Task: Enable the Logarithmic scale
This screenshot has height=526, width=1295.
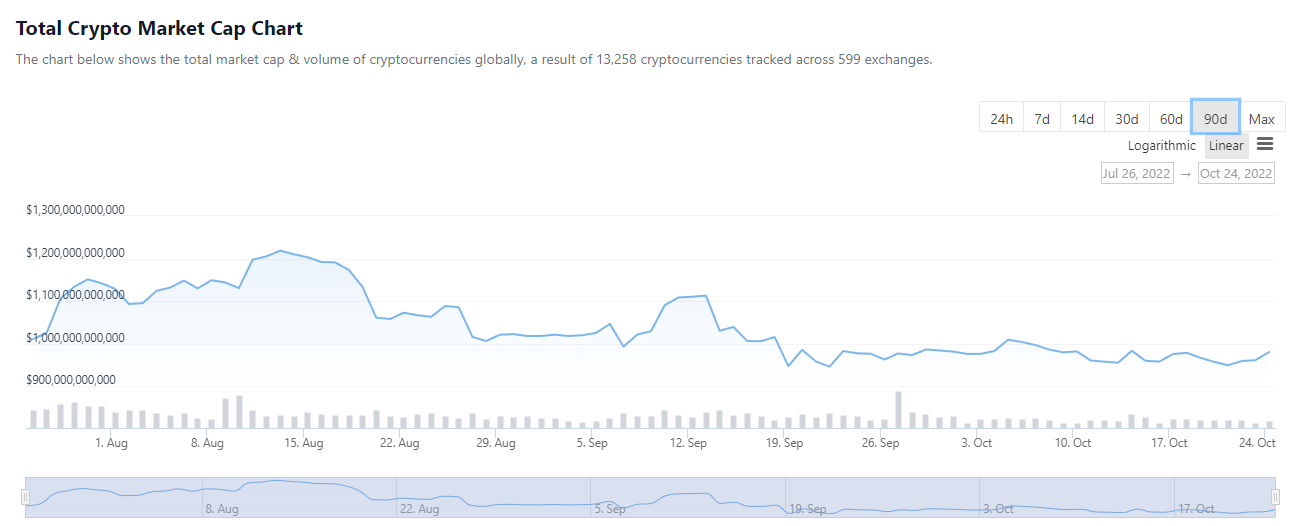Action: (1161, 146)
